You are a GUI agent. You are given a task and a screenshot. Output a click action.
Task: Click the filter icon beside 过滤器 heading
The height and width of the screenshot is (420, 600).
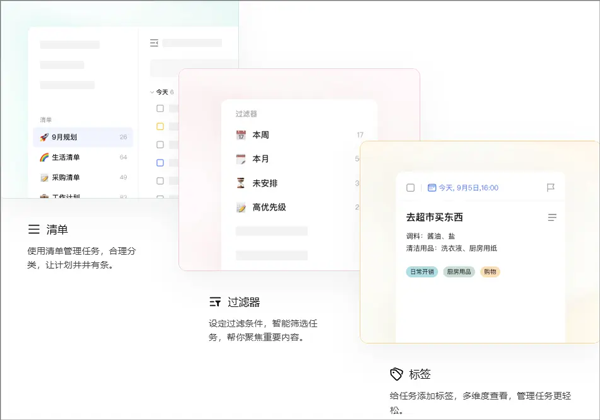tap(215, 302)
